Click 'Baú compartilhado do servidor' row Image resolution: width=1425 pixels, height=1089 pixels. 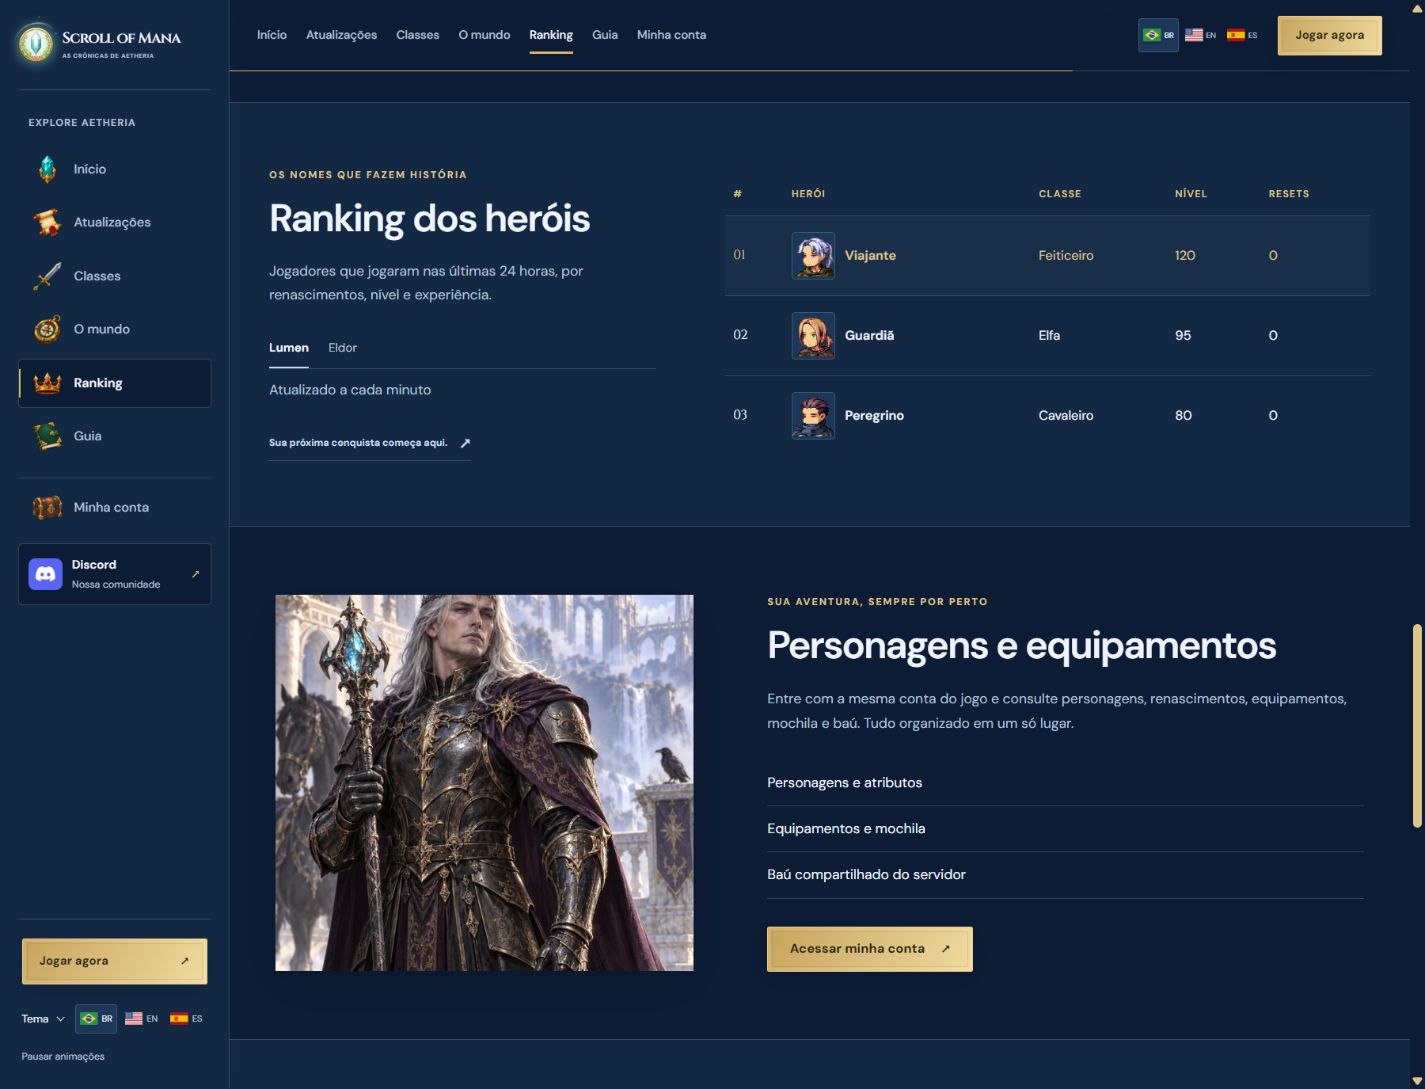(x=1065, y=875)
